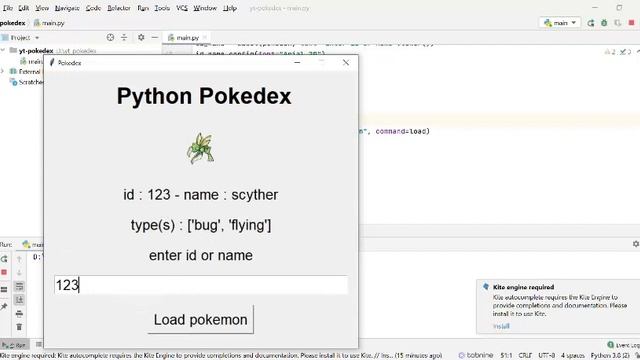Expand the External Libraries node

[x=2, y=71]
